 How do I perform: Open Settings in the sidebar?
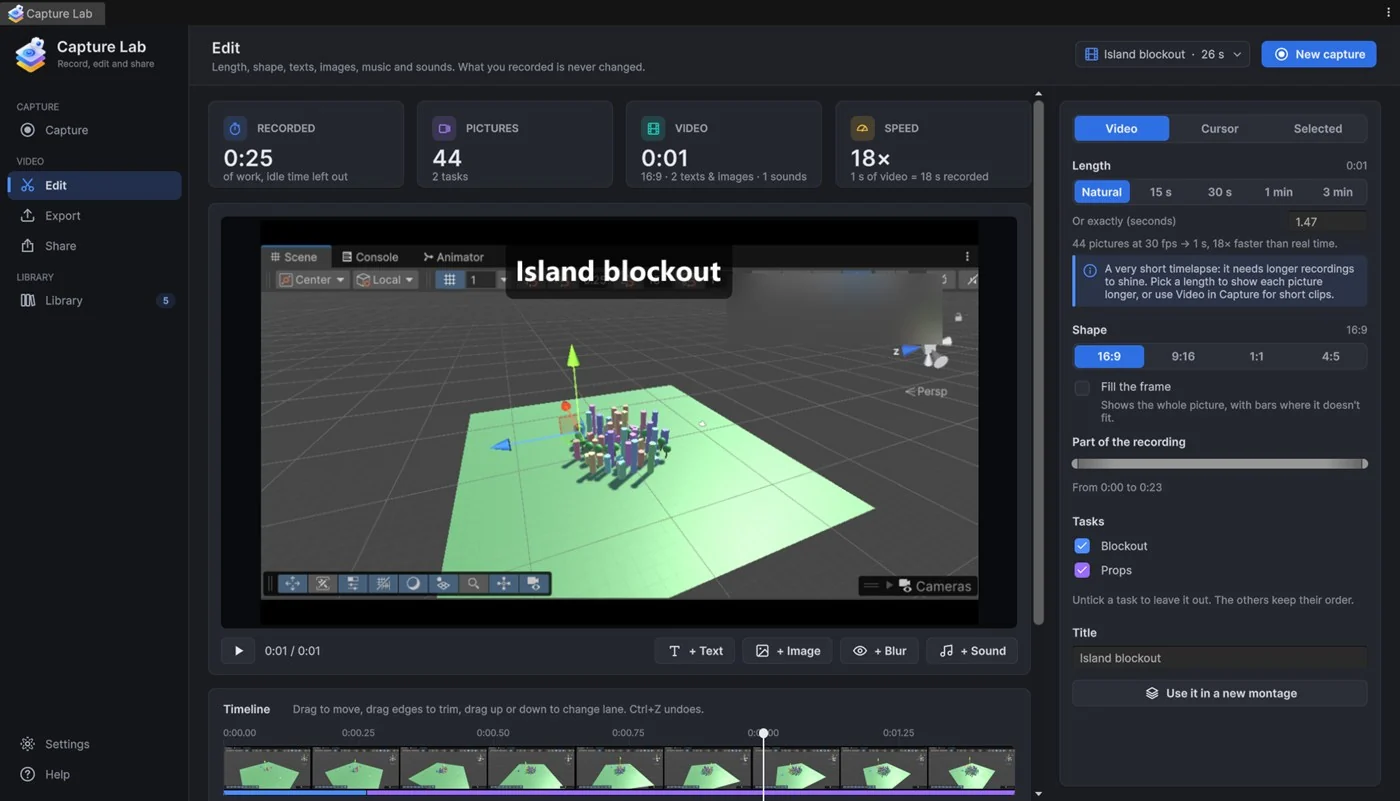coord(94,744)
